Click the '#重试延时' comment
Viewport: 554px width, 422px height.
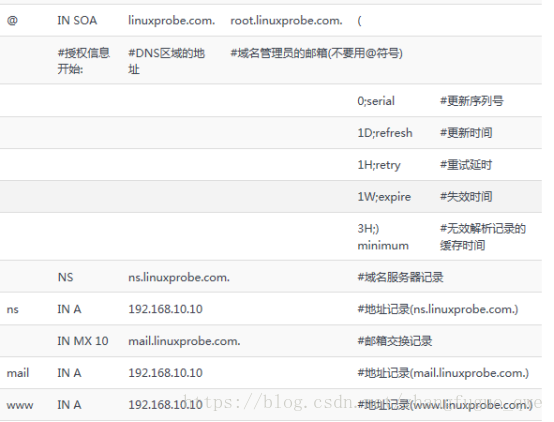tap(466, 165)
